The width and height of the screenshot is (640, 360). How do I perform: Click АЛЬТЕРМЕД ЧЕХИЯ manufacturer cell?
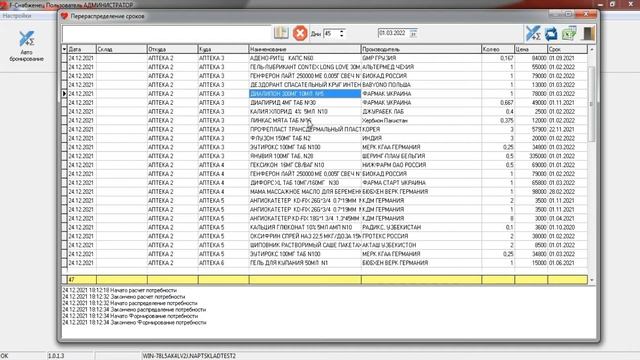click(x=421, y=67)
